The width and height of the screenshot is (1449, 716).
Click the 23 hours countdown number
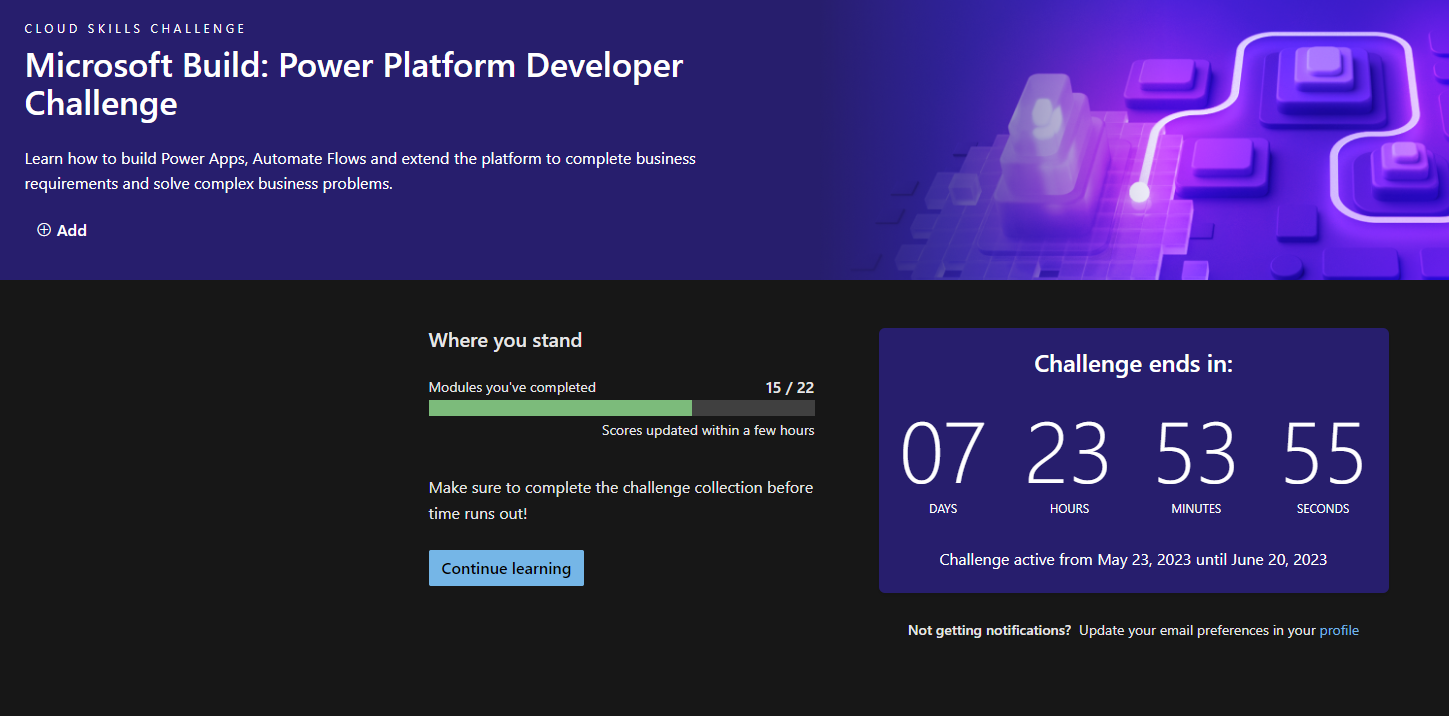[1069, 454]
